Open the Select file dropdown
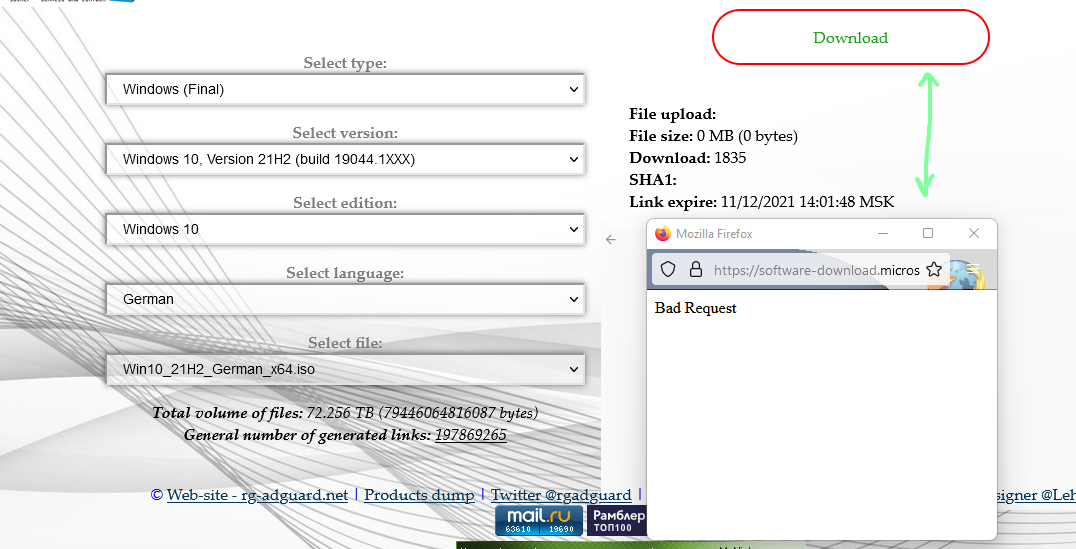Image resolution: width=1076 pixels, height=549 pixels. point(345,369)
